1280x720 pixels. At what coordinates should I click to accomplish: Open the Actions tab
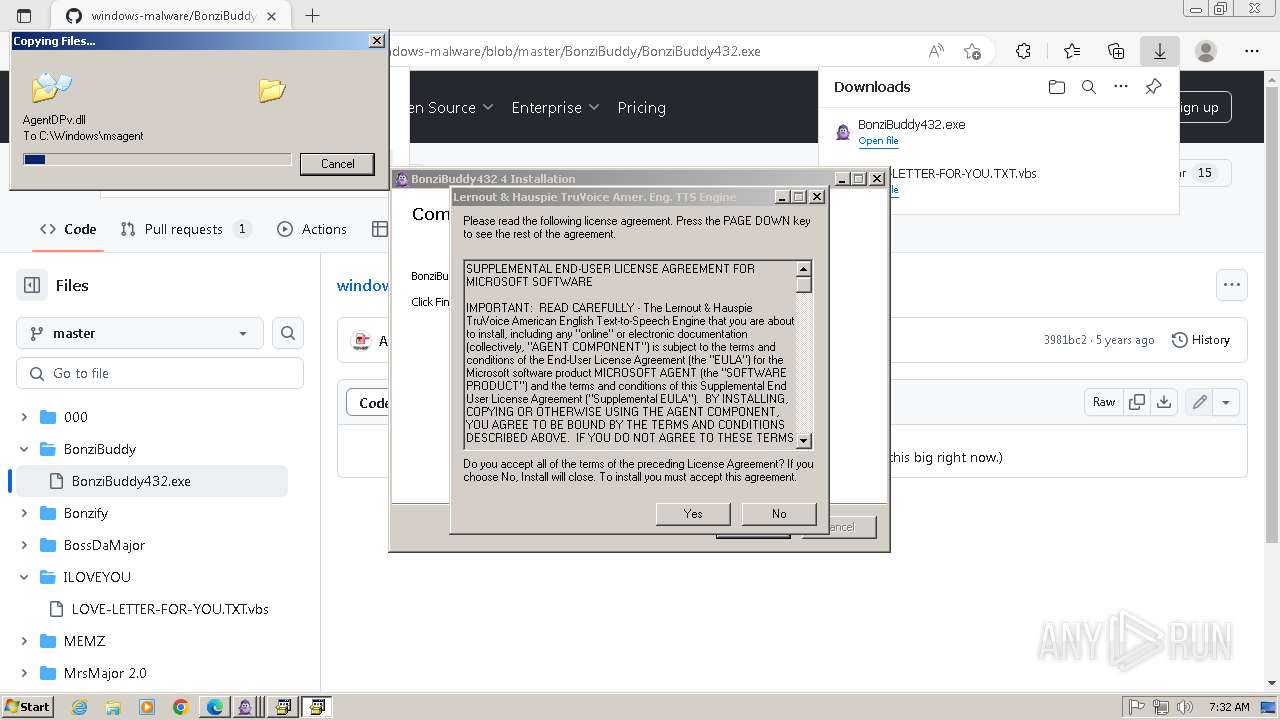coord(312,229)
